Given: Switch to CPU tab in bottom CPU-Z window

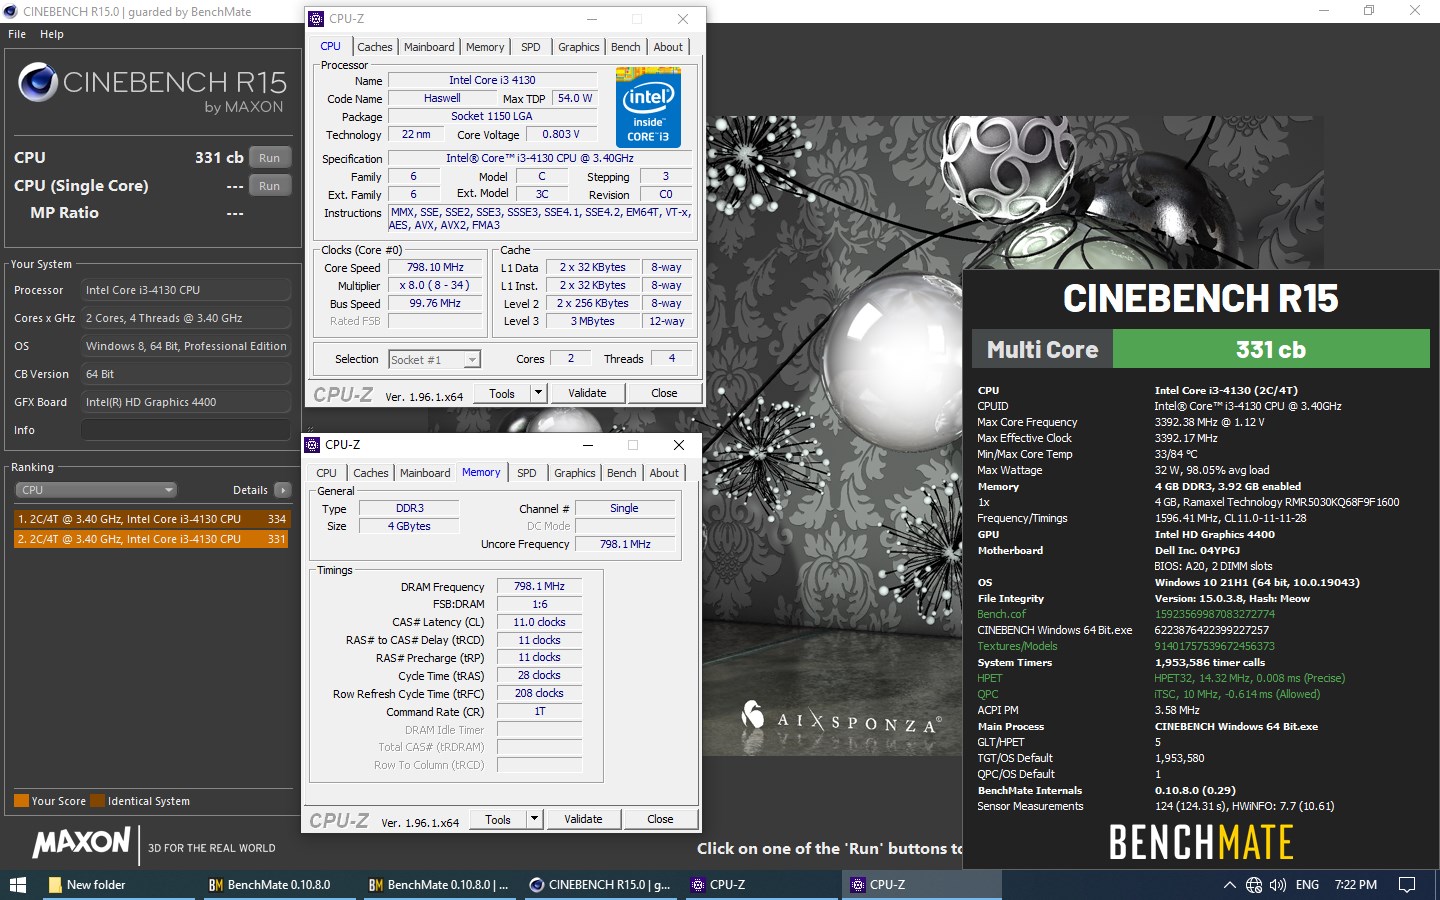Looking at the screenshot, I should coord(327,473).
